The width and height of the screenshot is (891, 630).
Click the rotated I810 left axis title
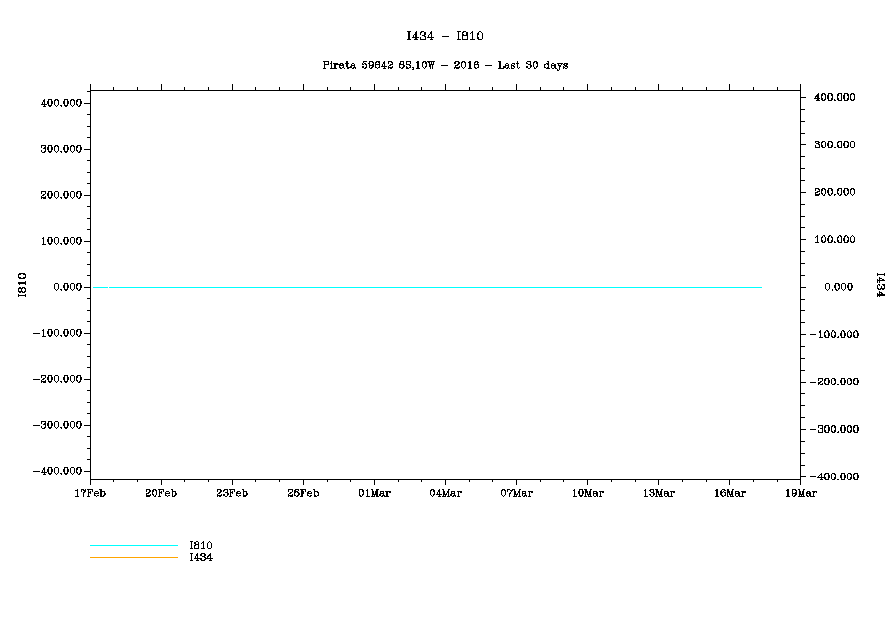point(22,285)
